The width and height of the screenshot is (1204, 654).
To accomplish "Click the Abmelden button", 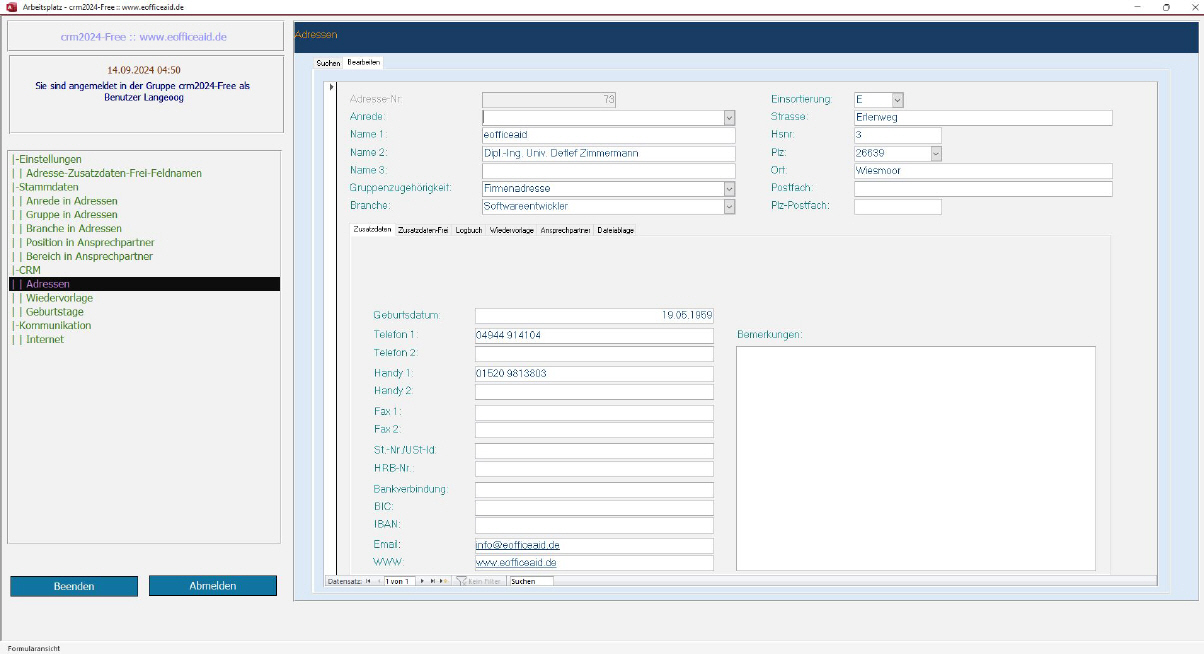I will click(212, 586).
